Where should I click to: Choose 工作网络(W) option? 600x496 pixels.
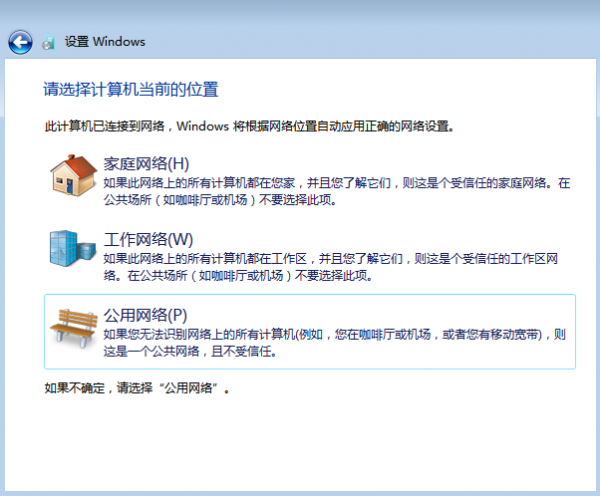pos(148,240)
